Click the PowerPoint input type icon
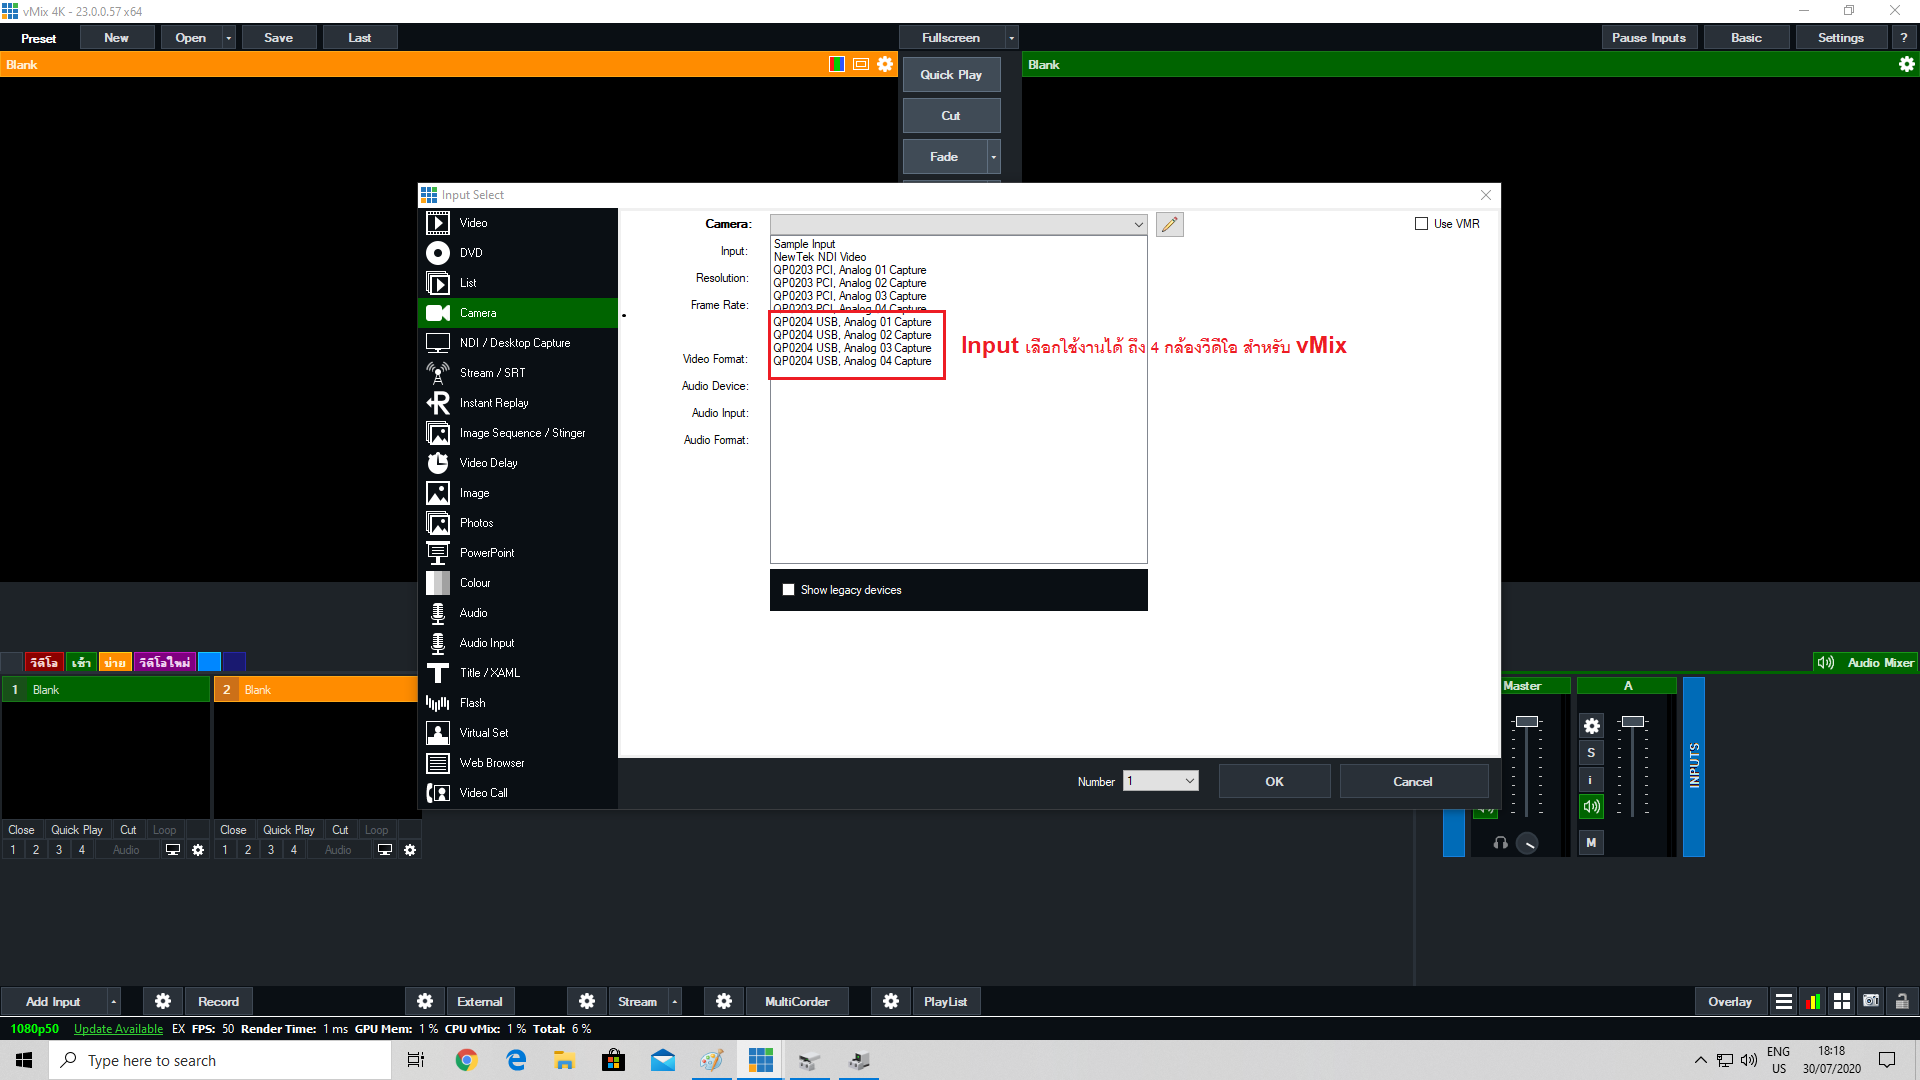The image size is (1920, 1080). click(x=438, y=553)
